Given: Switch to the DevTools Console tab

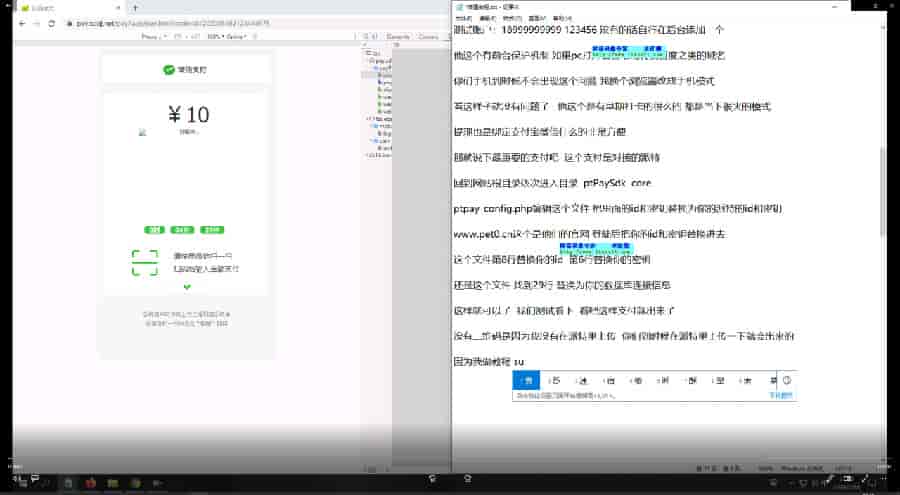Looking at the screenshot, I should click(428, 36).
